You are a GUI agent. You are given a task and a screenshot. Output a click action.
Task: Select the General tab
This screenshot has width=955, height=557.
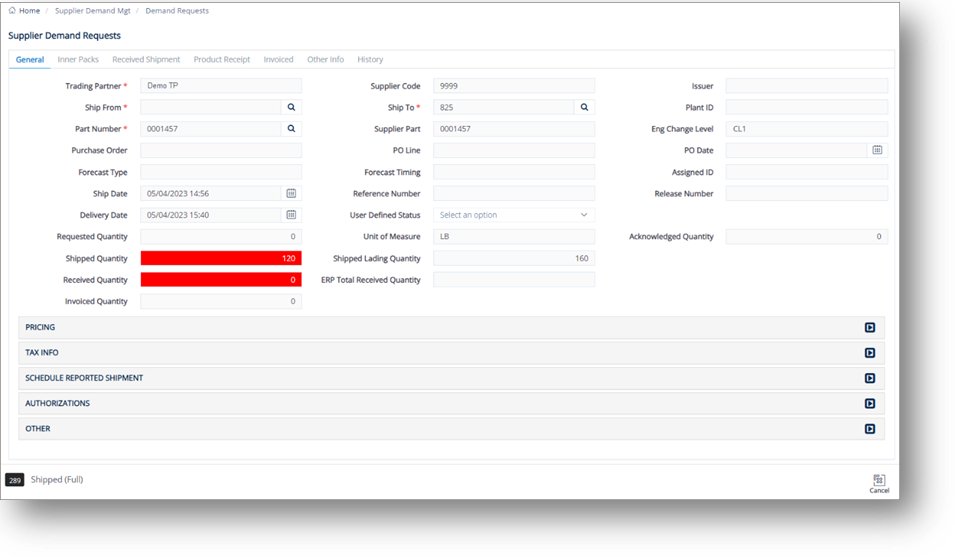(x=30, y=60)
